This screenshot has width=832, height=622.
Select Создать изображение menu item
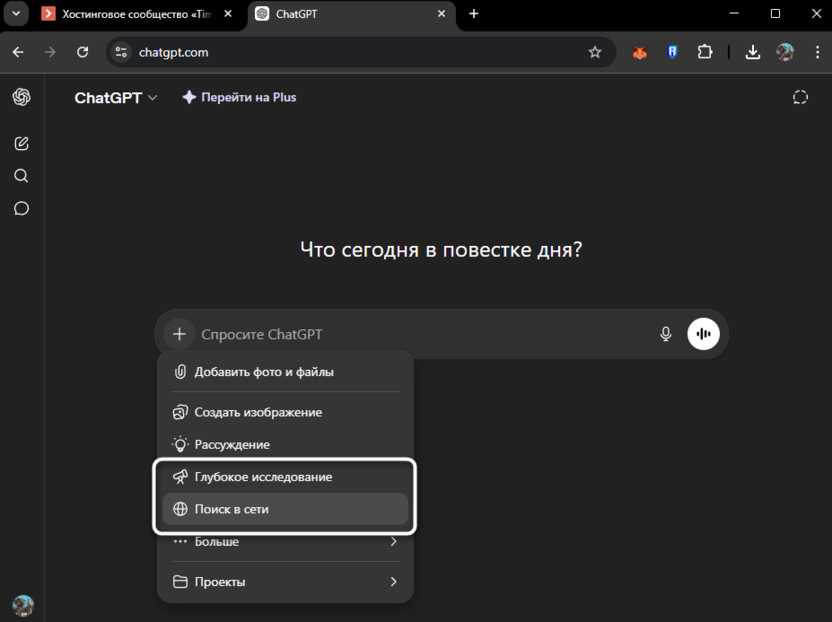click(x=285, y=412)
